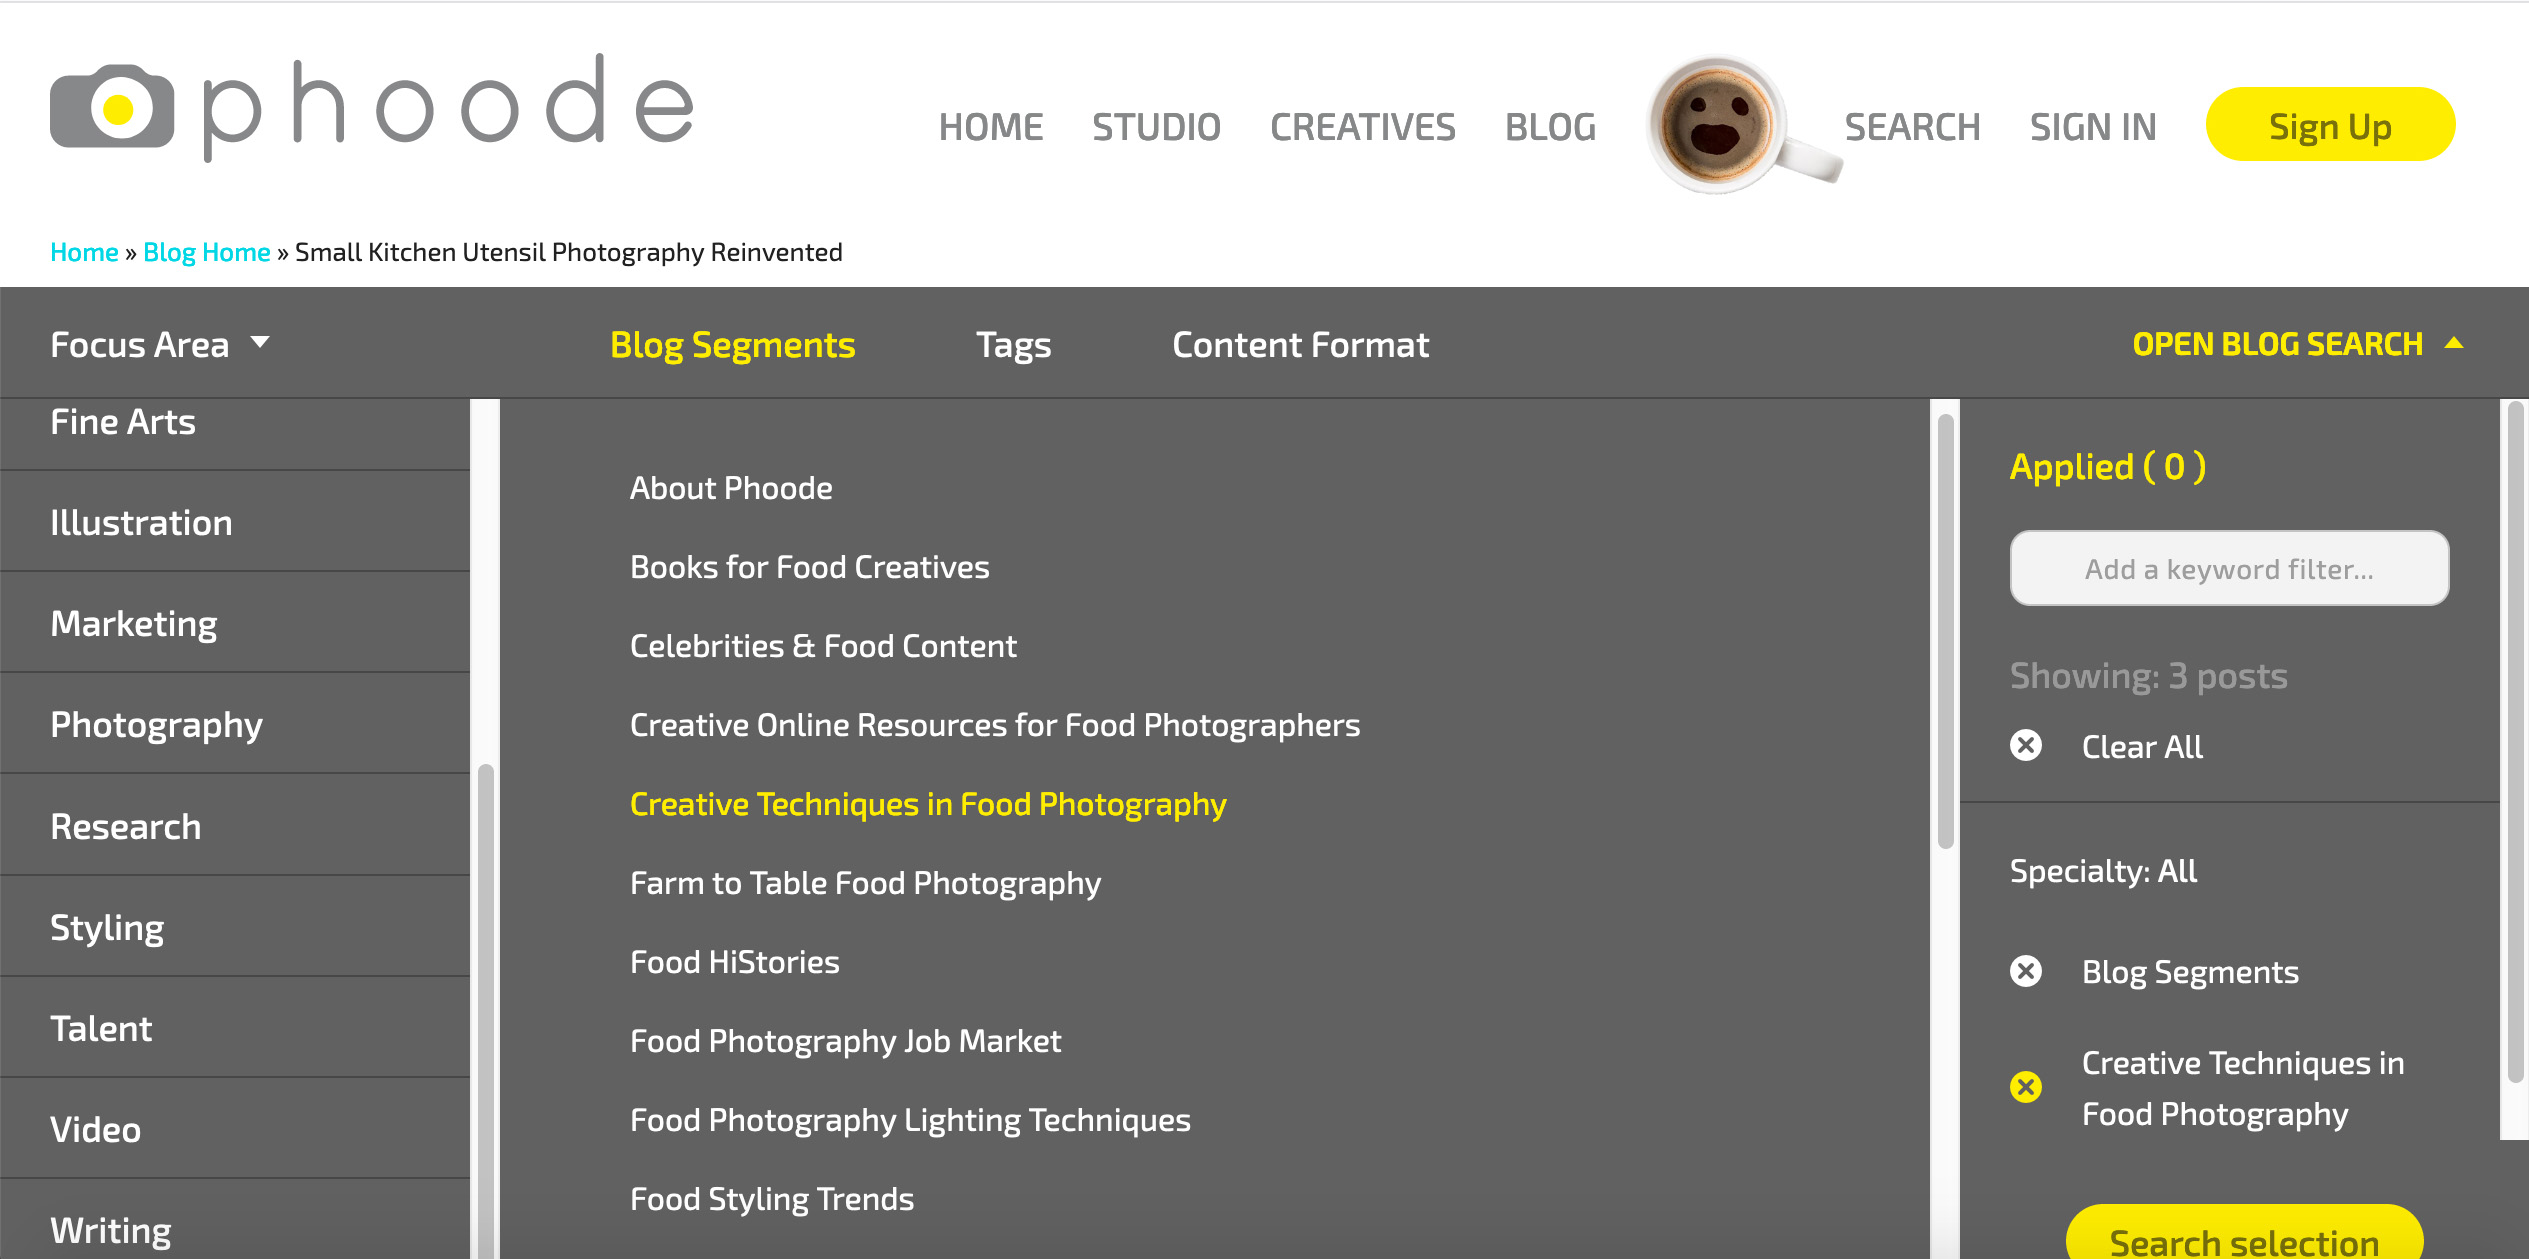Click the Focus Area label
Screen dimensions: 2529x1259
[139, 345]
